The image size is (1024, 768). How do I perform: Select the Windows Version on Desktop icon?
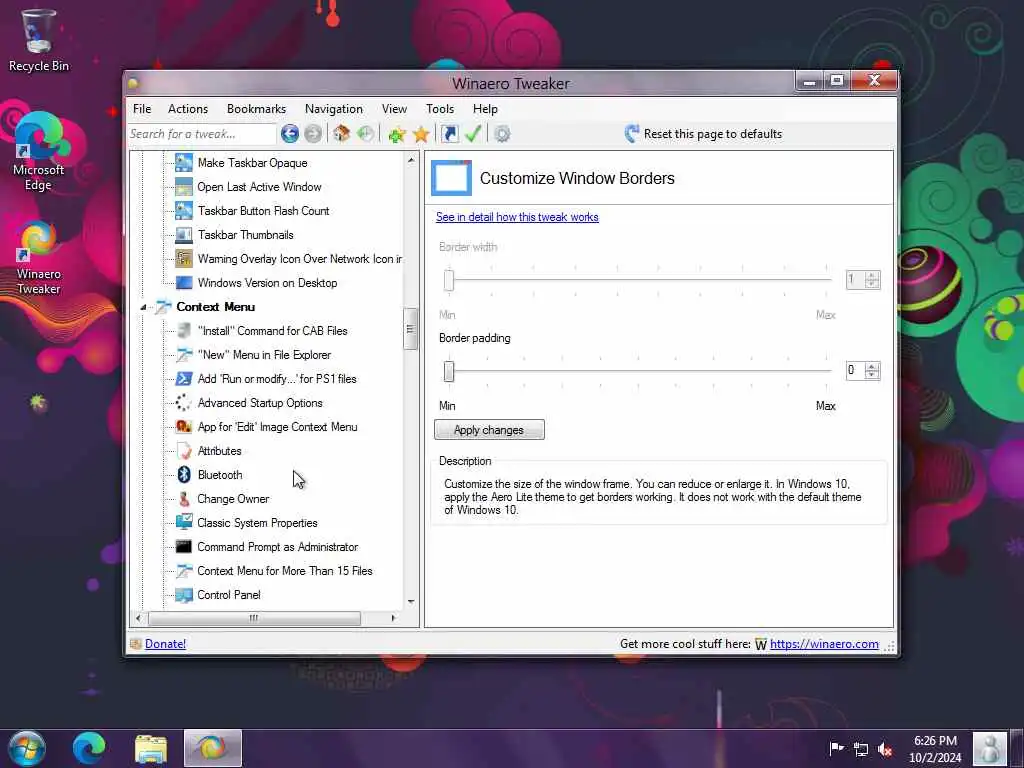(x=184, y=283)
